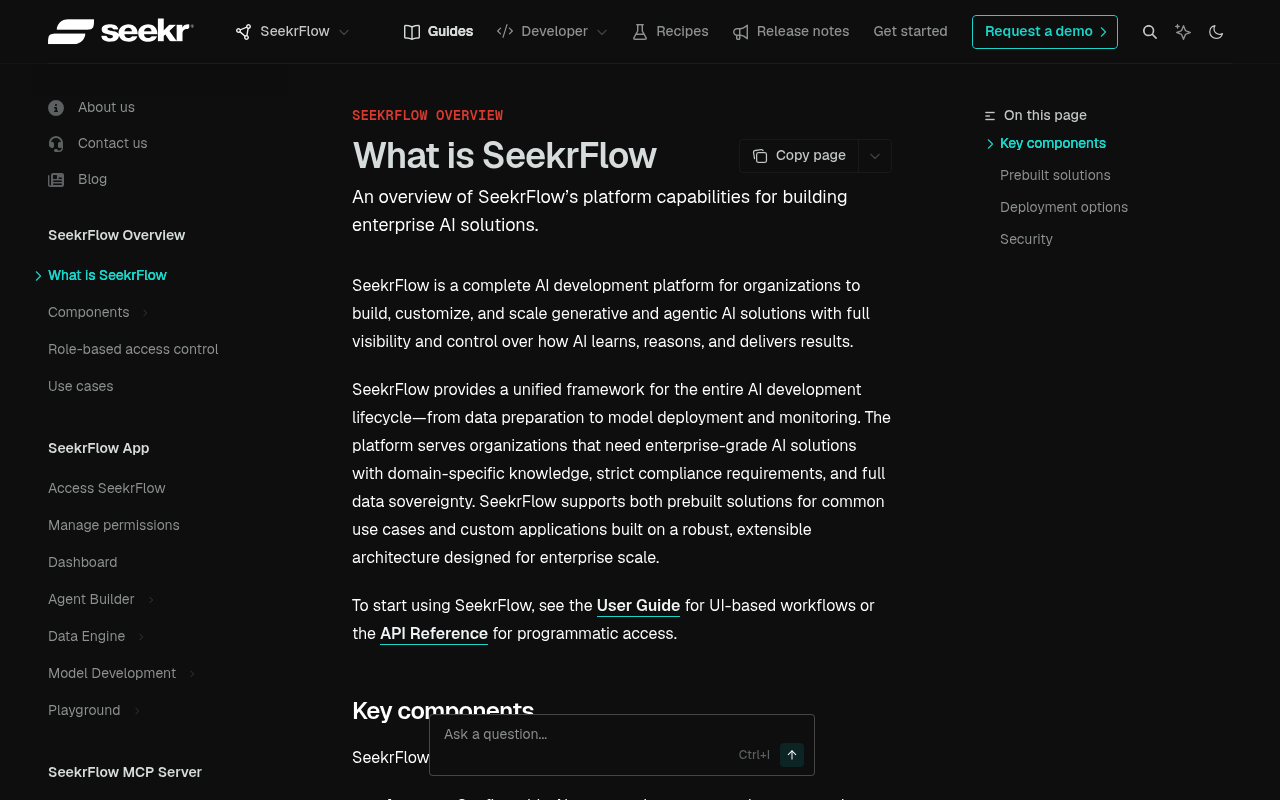The width and height of the screenshot is (1280, 800).
Task: Click the Guides book icon
Action: (x=412, y=32)
